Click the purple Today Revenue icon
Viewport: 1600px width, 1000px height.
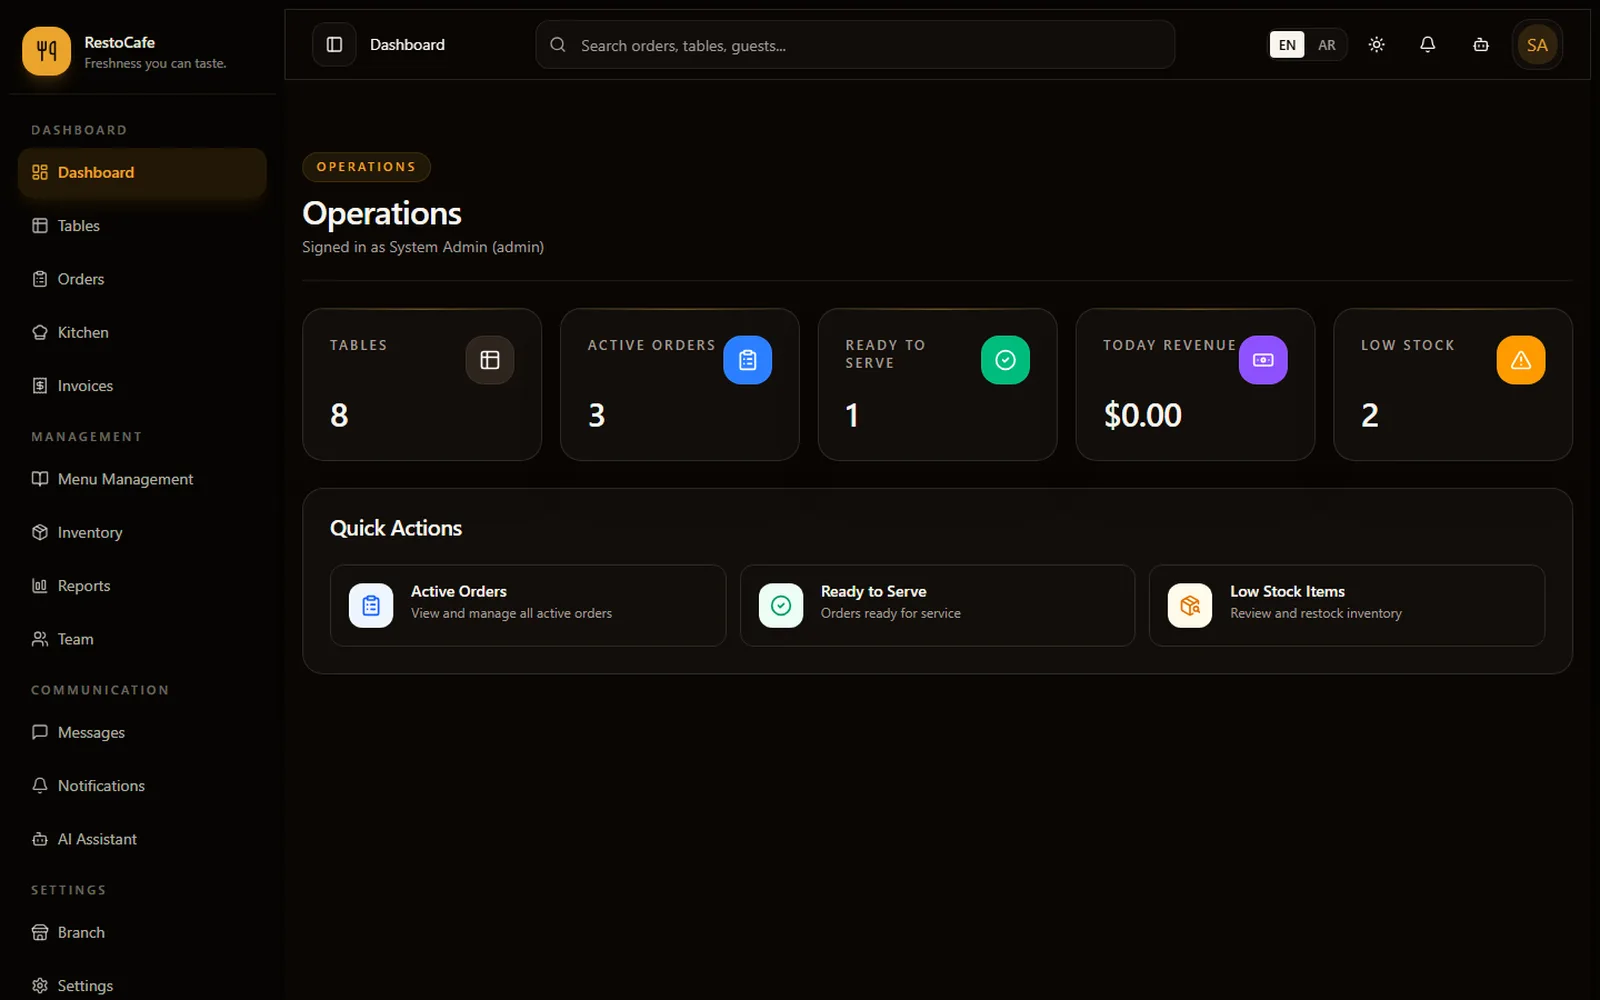click(x=1263, y=360)
